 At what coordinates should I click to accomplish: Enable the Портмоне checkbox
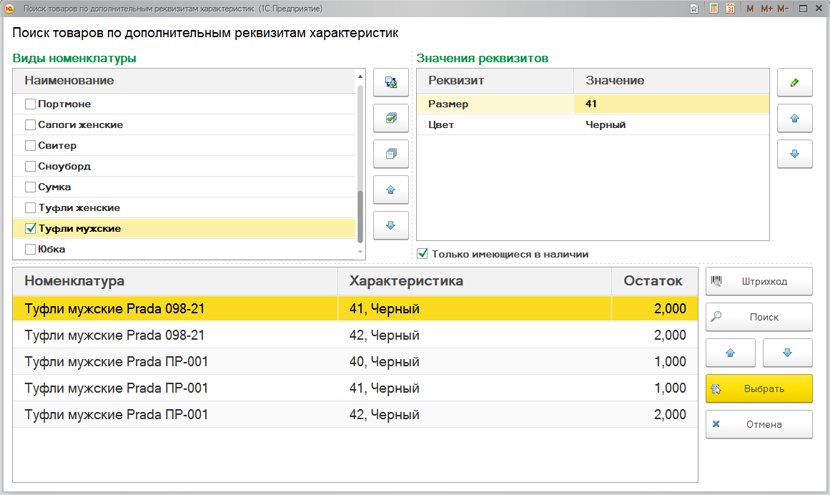click(x=30, y=104)
